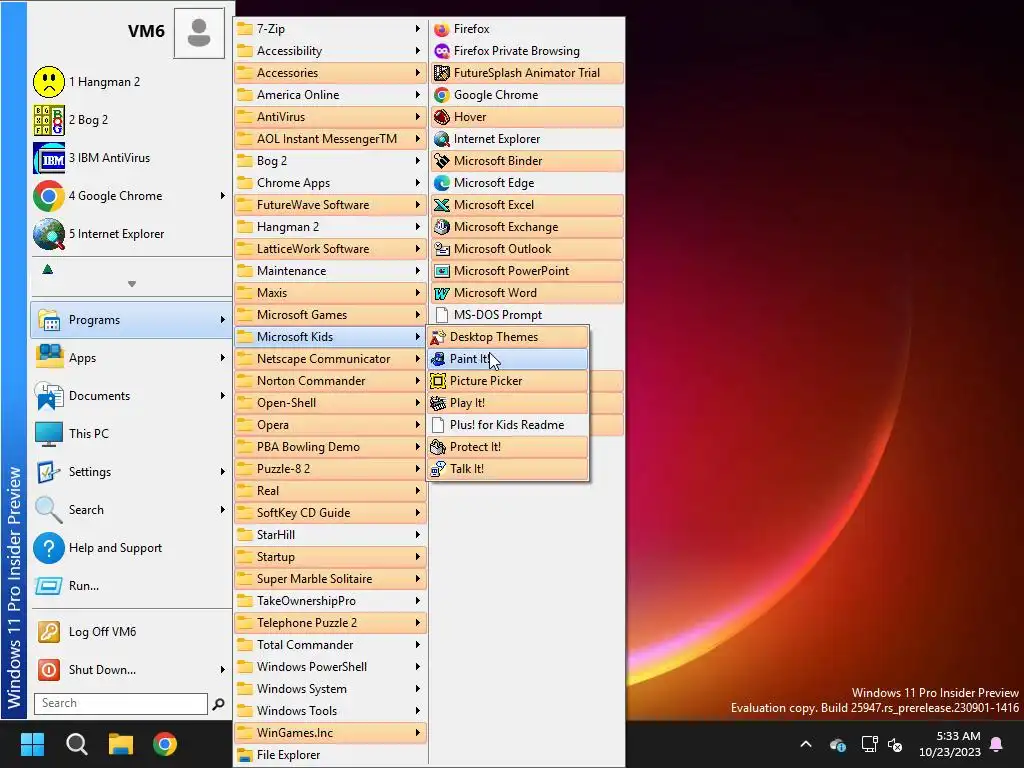Open the clock showing 5:33 AM
This screenshot has width=1024, height=768.
click(950, 744)
